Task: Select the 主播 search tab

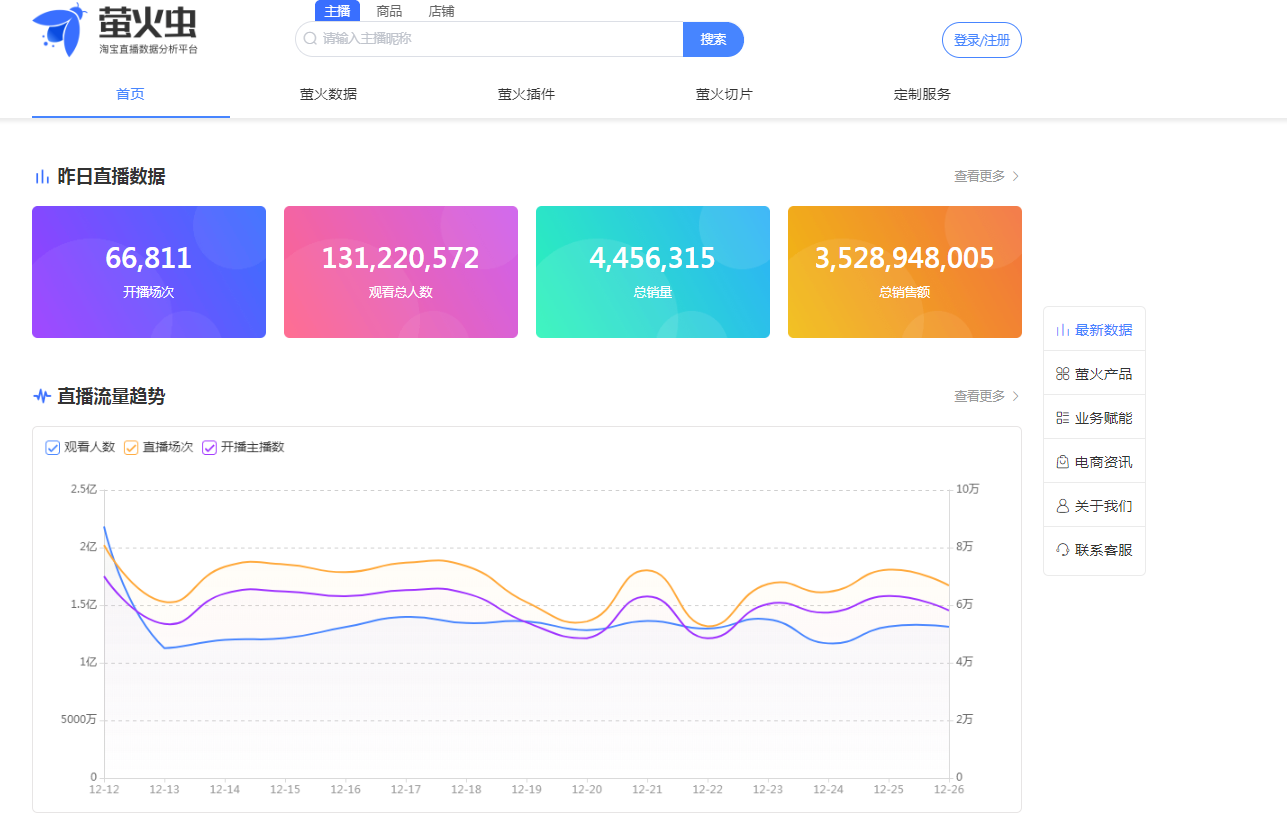Action: pyautogui.click(x=337, y=11)
